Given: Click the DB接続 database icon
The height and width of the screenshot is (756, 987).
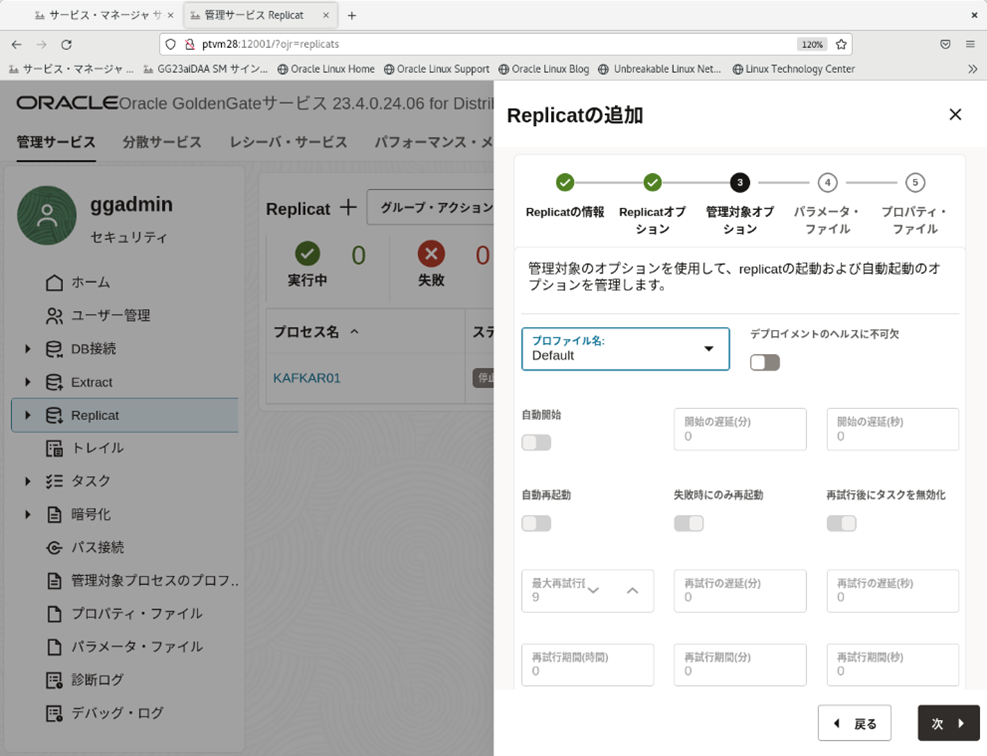Looking at the screenshot, I should (54, 349).
